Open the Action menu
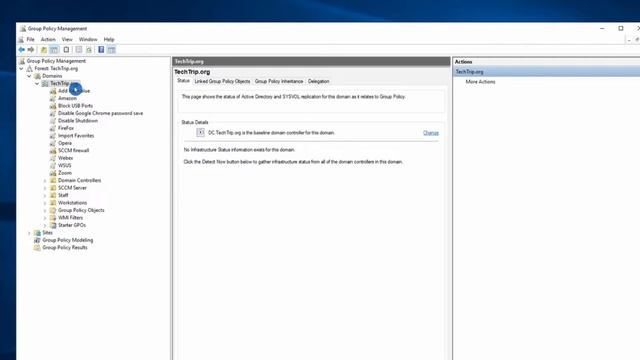Viewport: 640px width, 360px height. (48, 40)
